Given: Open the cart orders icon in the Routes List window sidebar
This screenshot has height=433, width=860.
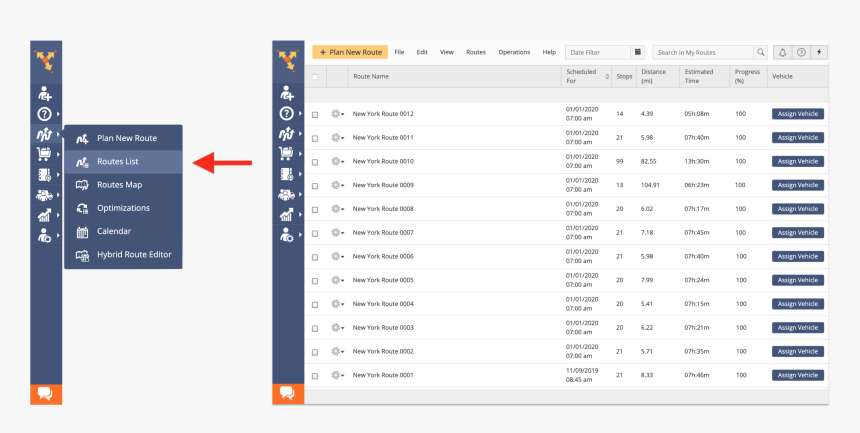Looking at the screenshot, I should coord(286,154).
